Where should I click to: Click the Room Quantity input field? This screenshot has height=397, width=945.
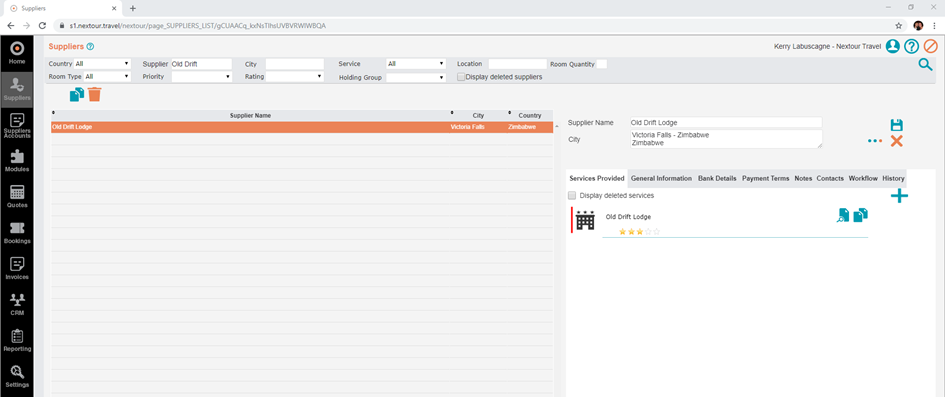601,63
